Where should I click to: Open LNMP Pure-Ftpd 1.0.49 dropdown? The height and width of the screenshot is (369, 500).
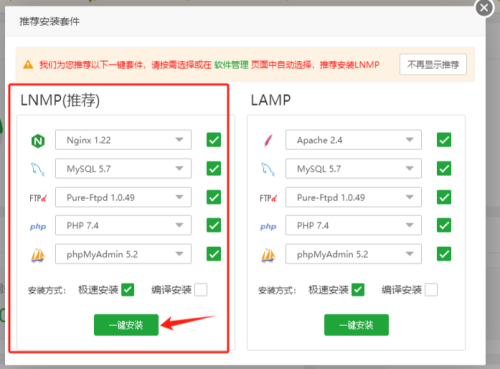click(x=123, y=197)
